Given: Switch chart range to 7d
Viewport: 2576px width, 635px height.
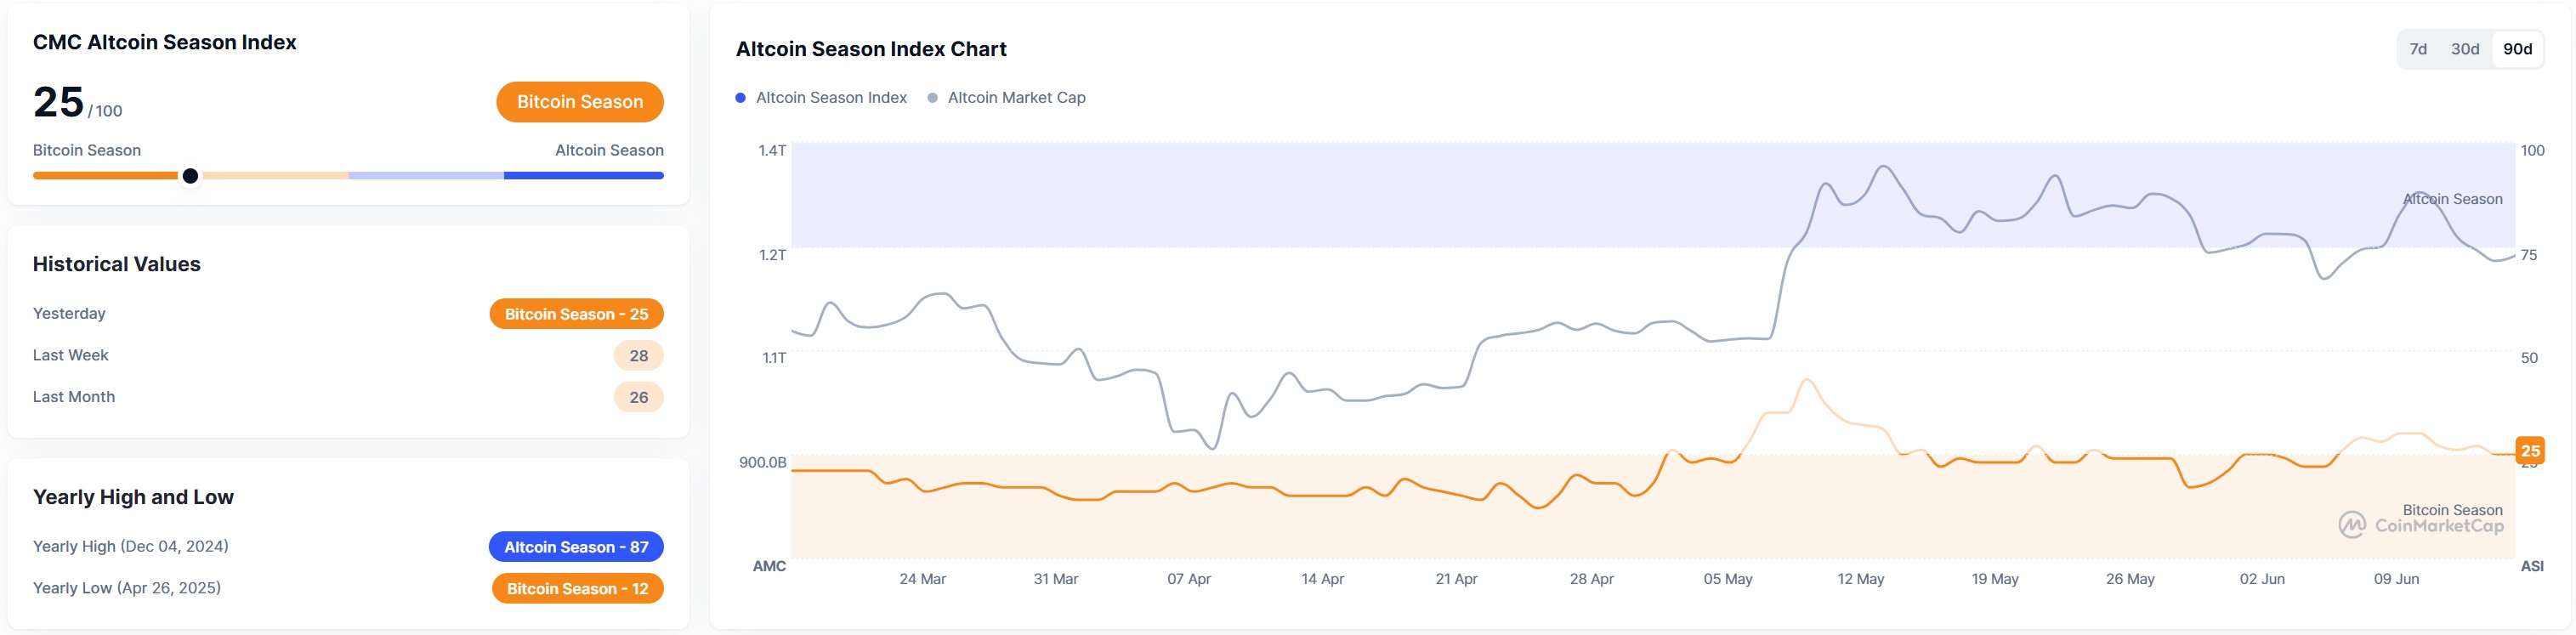Looking at the screenshot, I should tap(2417, 49).
